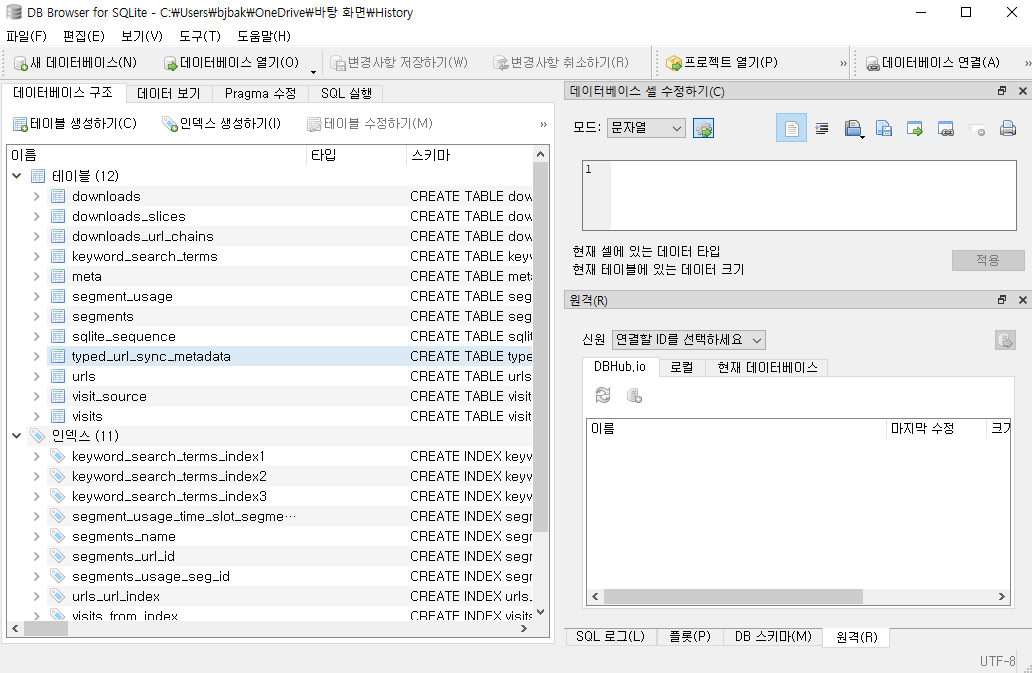Click the downloads table icon
Screen dimensions: 1032x673
tap(58, 196)
